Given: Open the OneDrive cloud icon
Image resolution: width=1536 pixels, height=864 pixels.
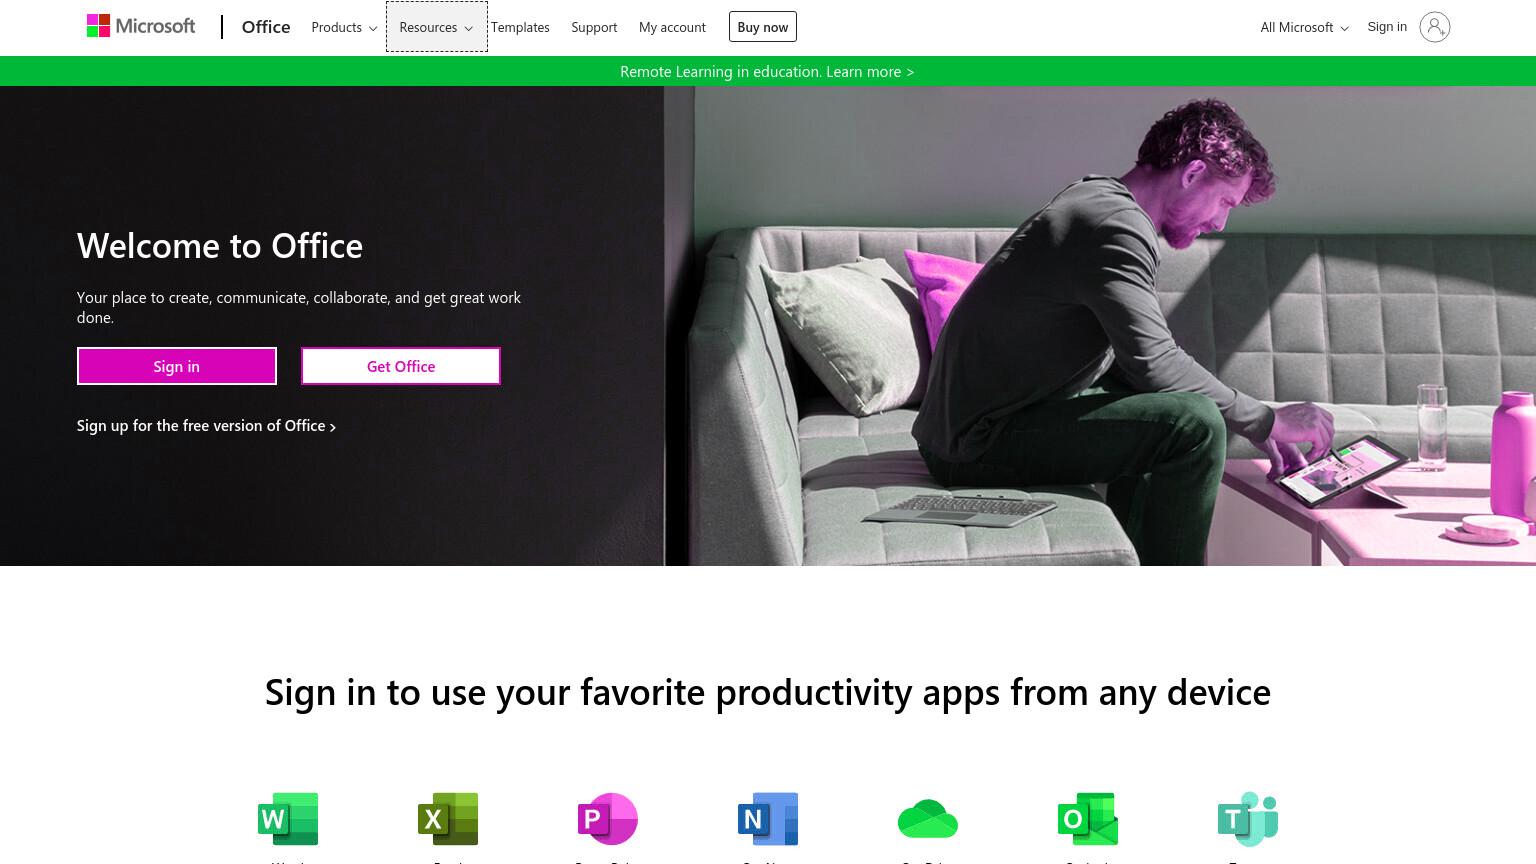Looking at the screenshot, I should pyautogui.click(x=928, y=819).
